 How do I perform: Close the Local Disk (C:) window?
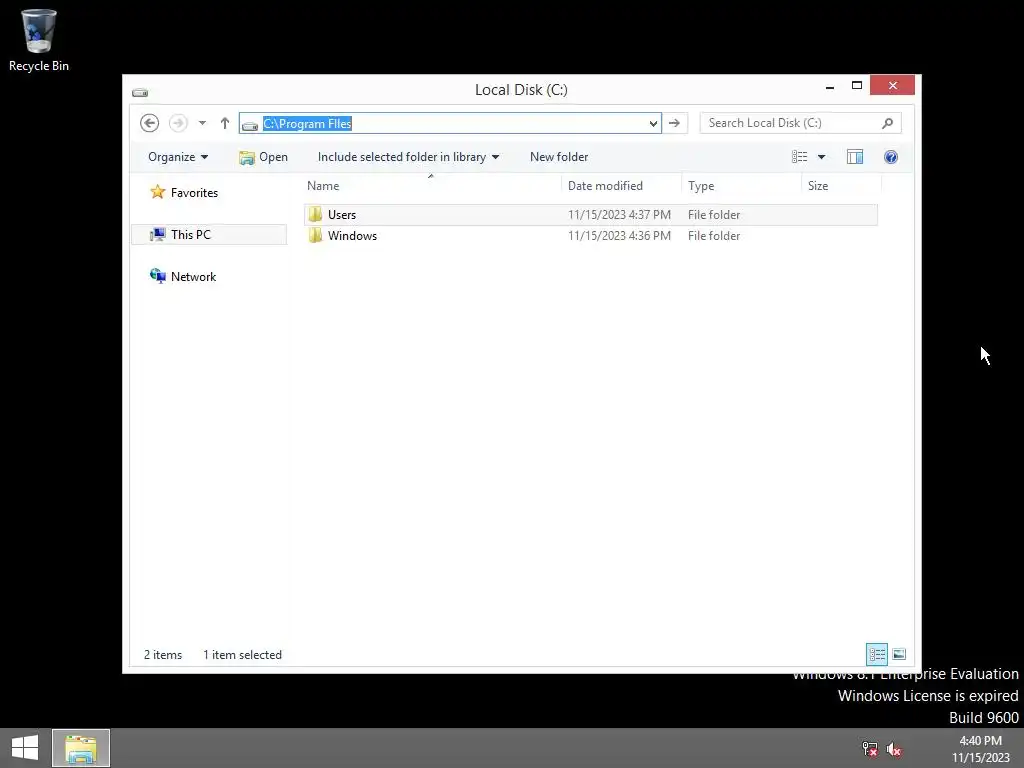click(893, 86)
